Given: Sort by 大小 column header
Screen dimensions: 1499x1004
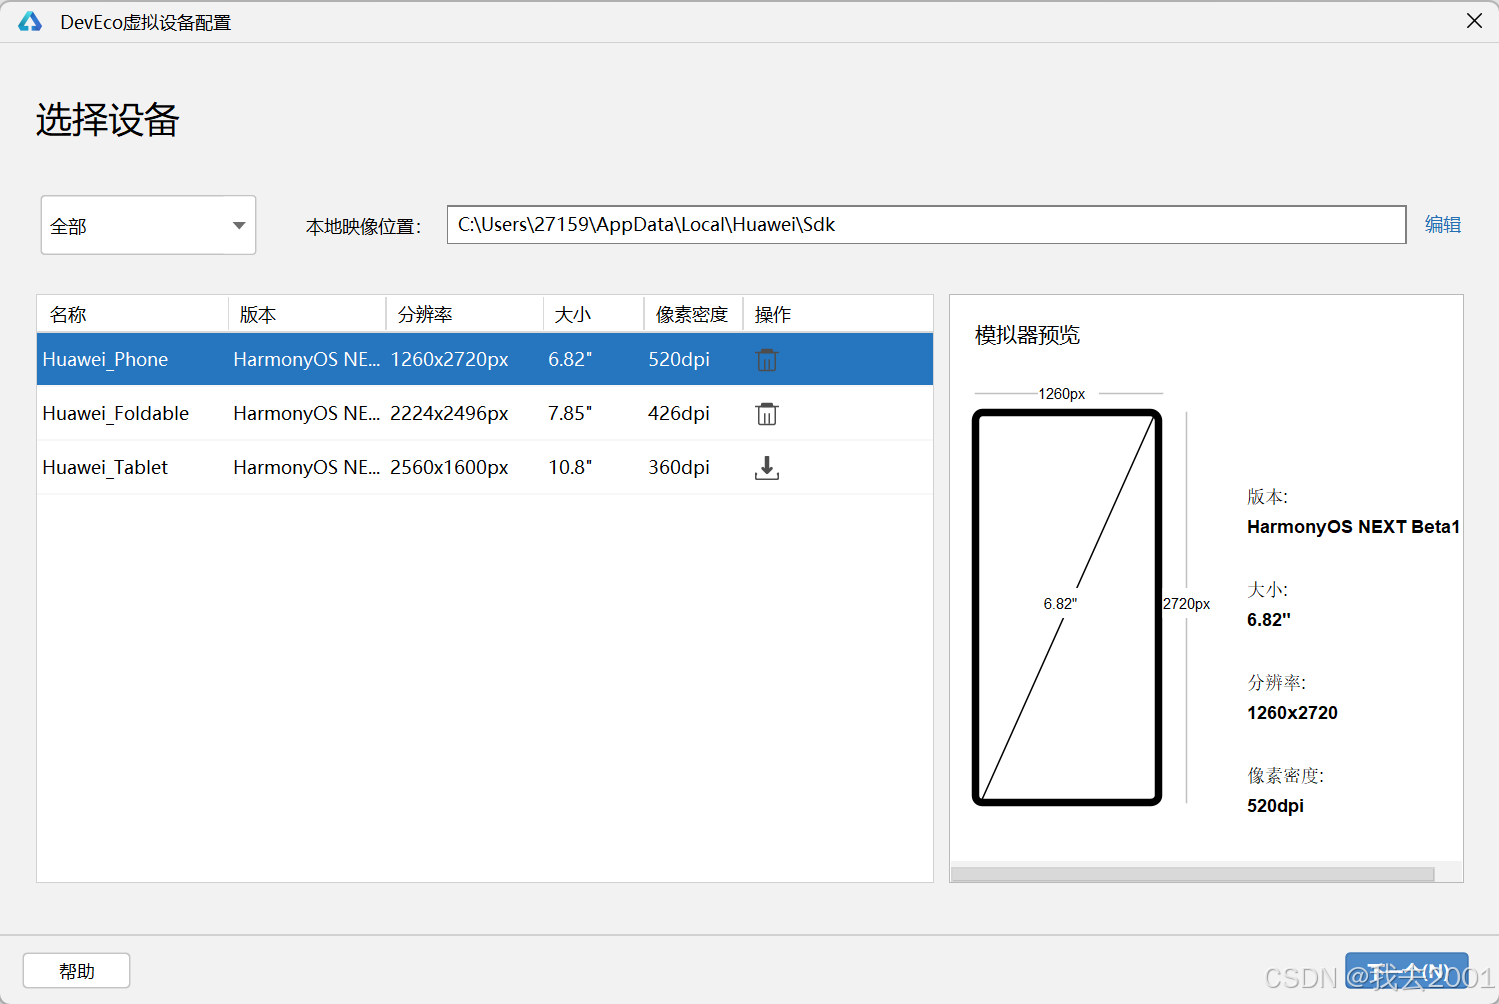Looking at the screenshot, I should click(x=594, y=314).
